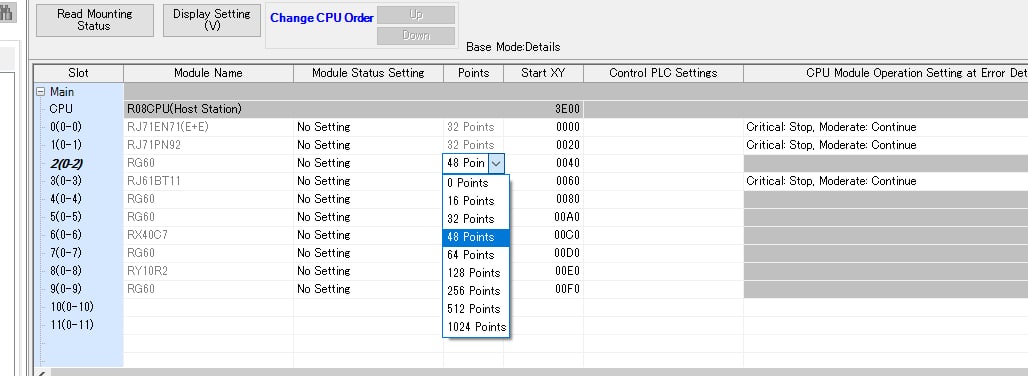Click the greyed Up CPU order button
The image size is (1028, 376).
coord(416,14)
